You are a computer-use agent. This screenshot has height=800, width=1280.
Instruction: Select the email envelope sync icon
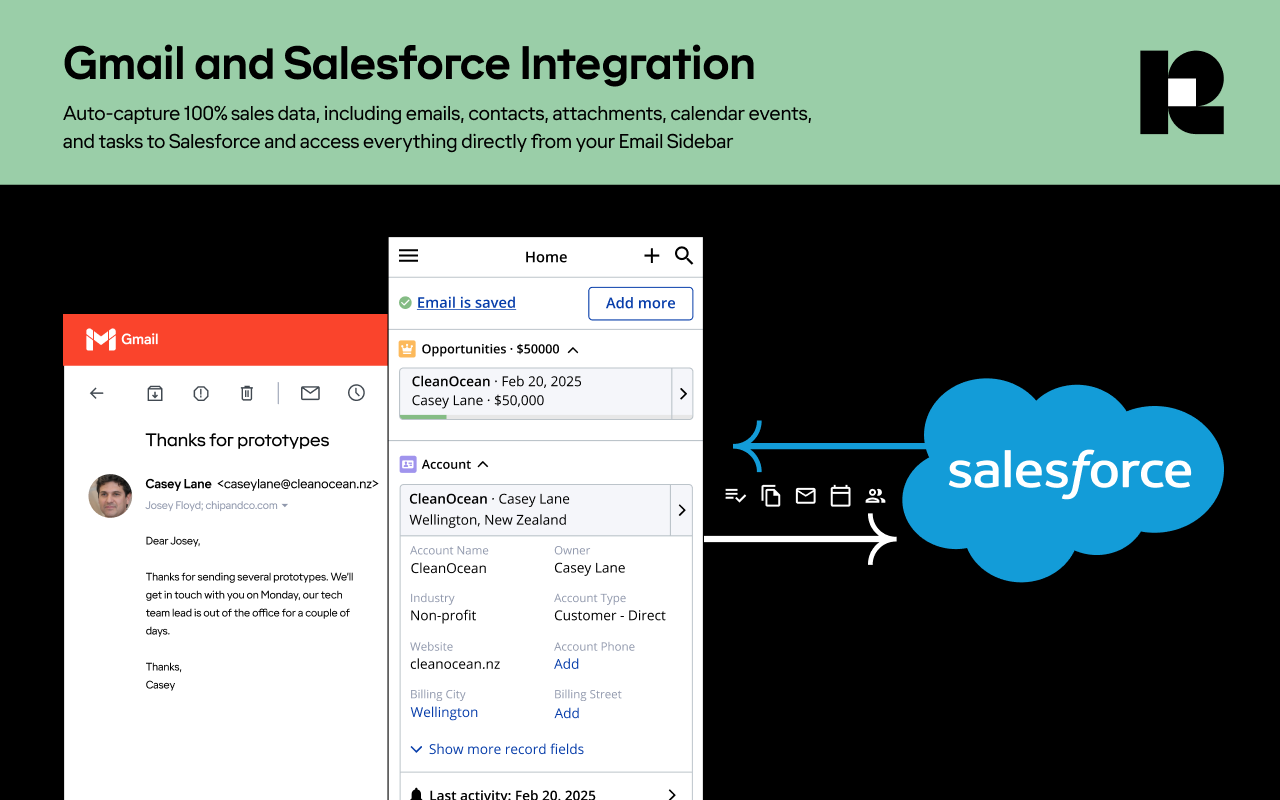tap(805, 495)
